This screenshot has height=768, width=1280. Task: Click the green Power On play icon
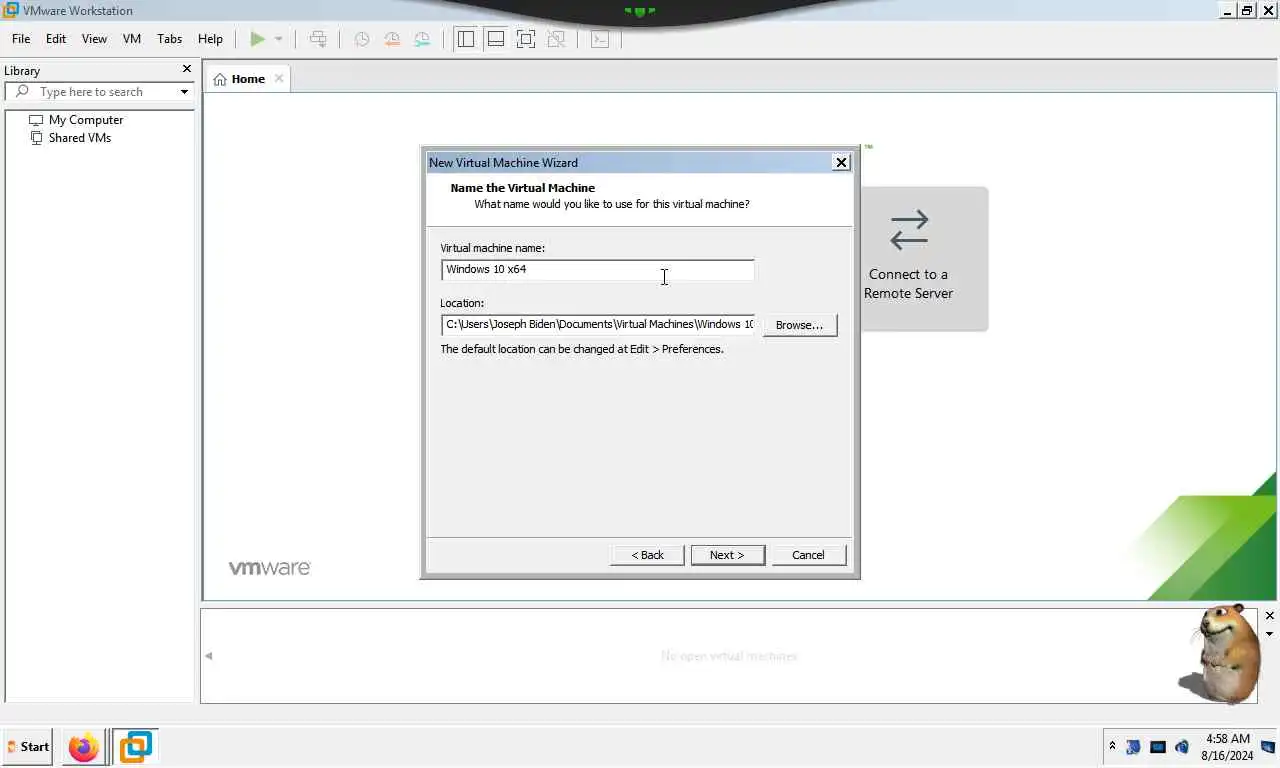(257, 39)
